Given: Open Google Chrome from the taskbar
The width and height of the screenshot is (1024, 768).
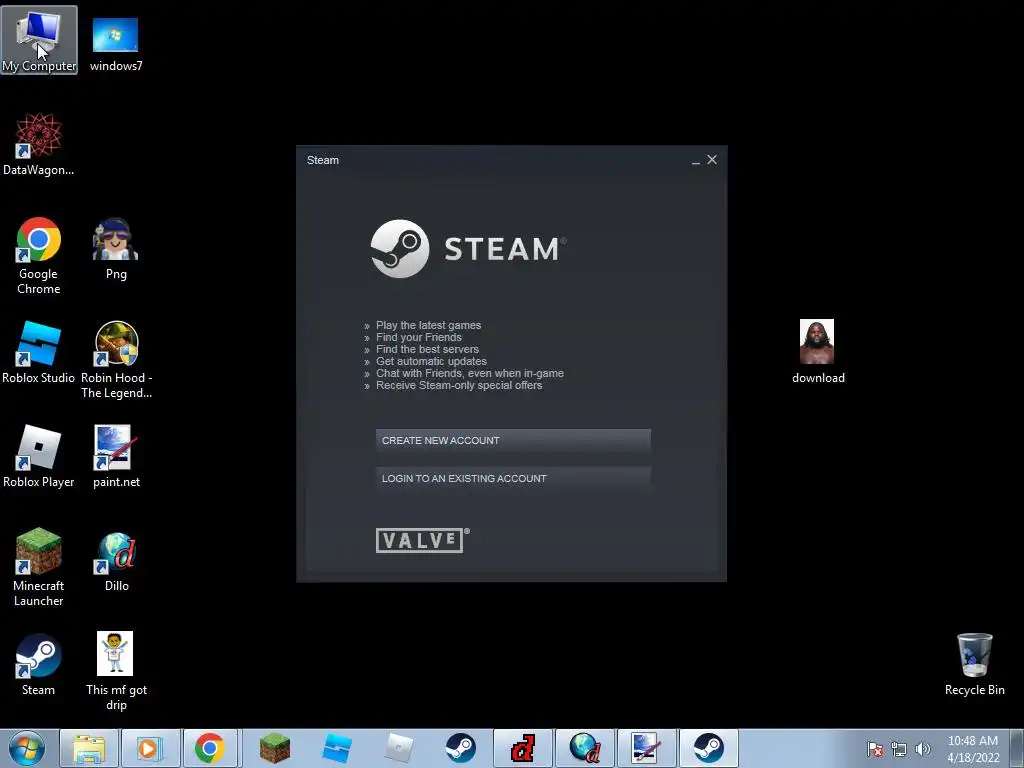Looking at the screenshot, I should pyautogui.click(x=210, y=748).
